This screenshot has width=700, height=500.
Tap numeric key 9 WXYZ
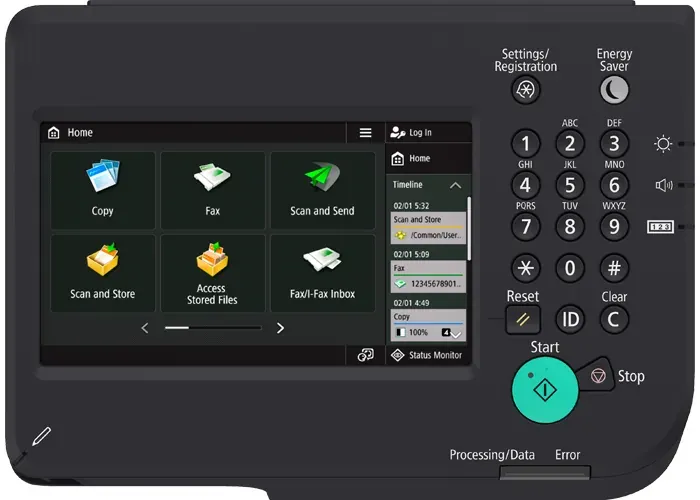tap(614, 227)
